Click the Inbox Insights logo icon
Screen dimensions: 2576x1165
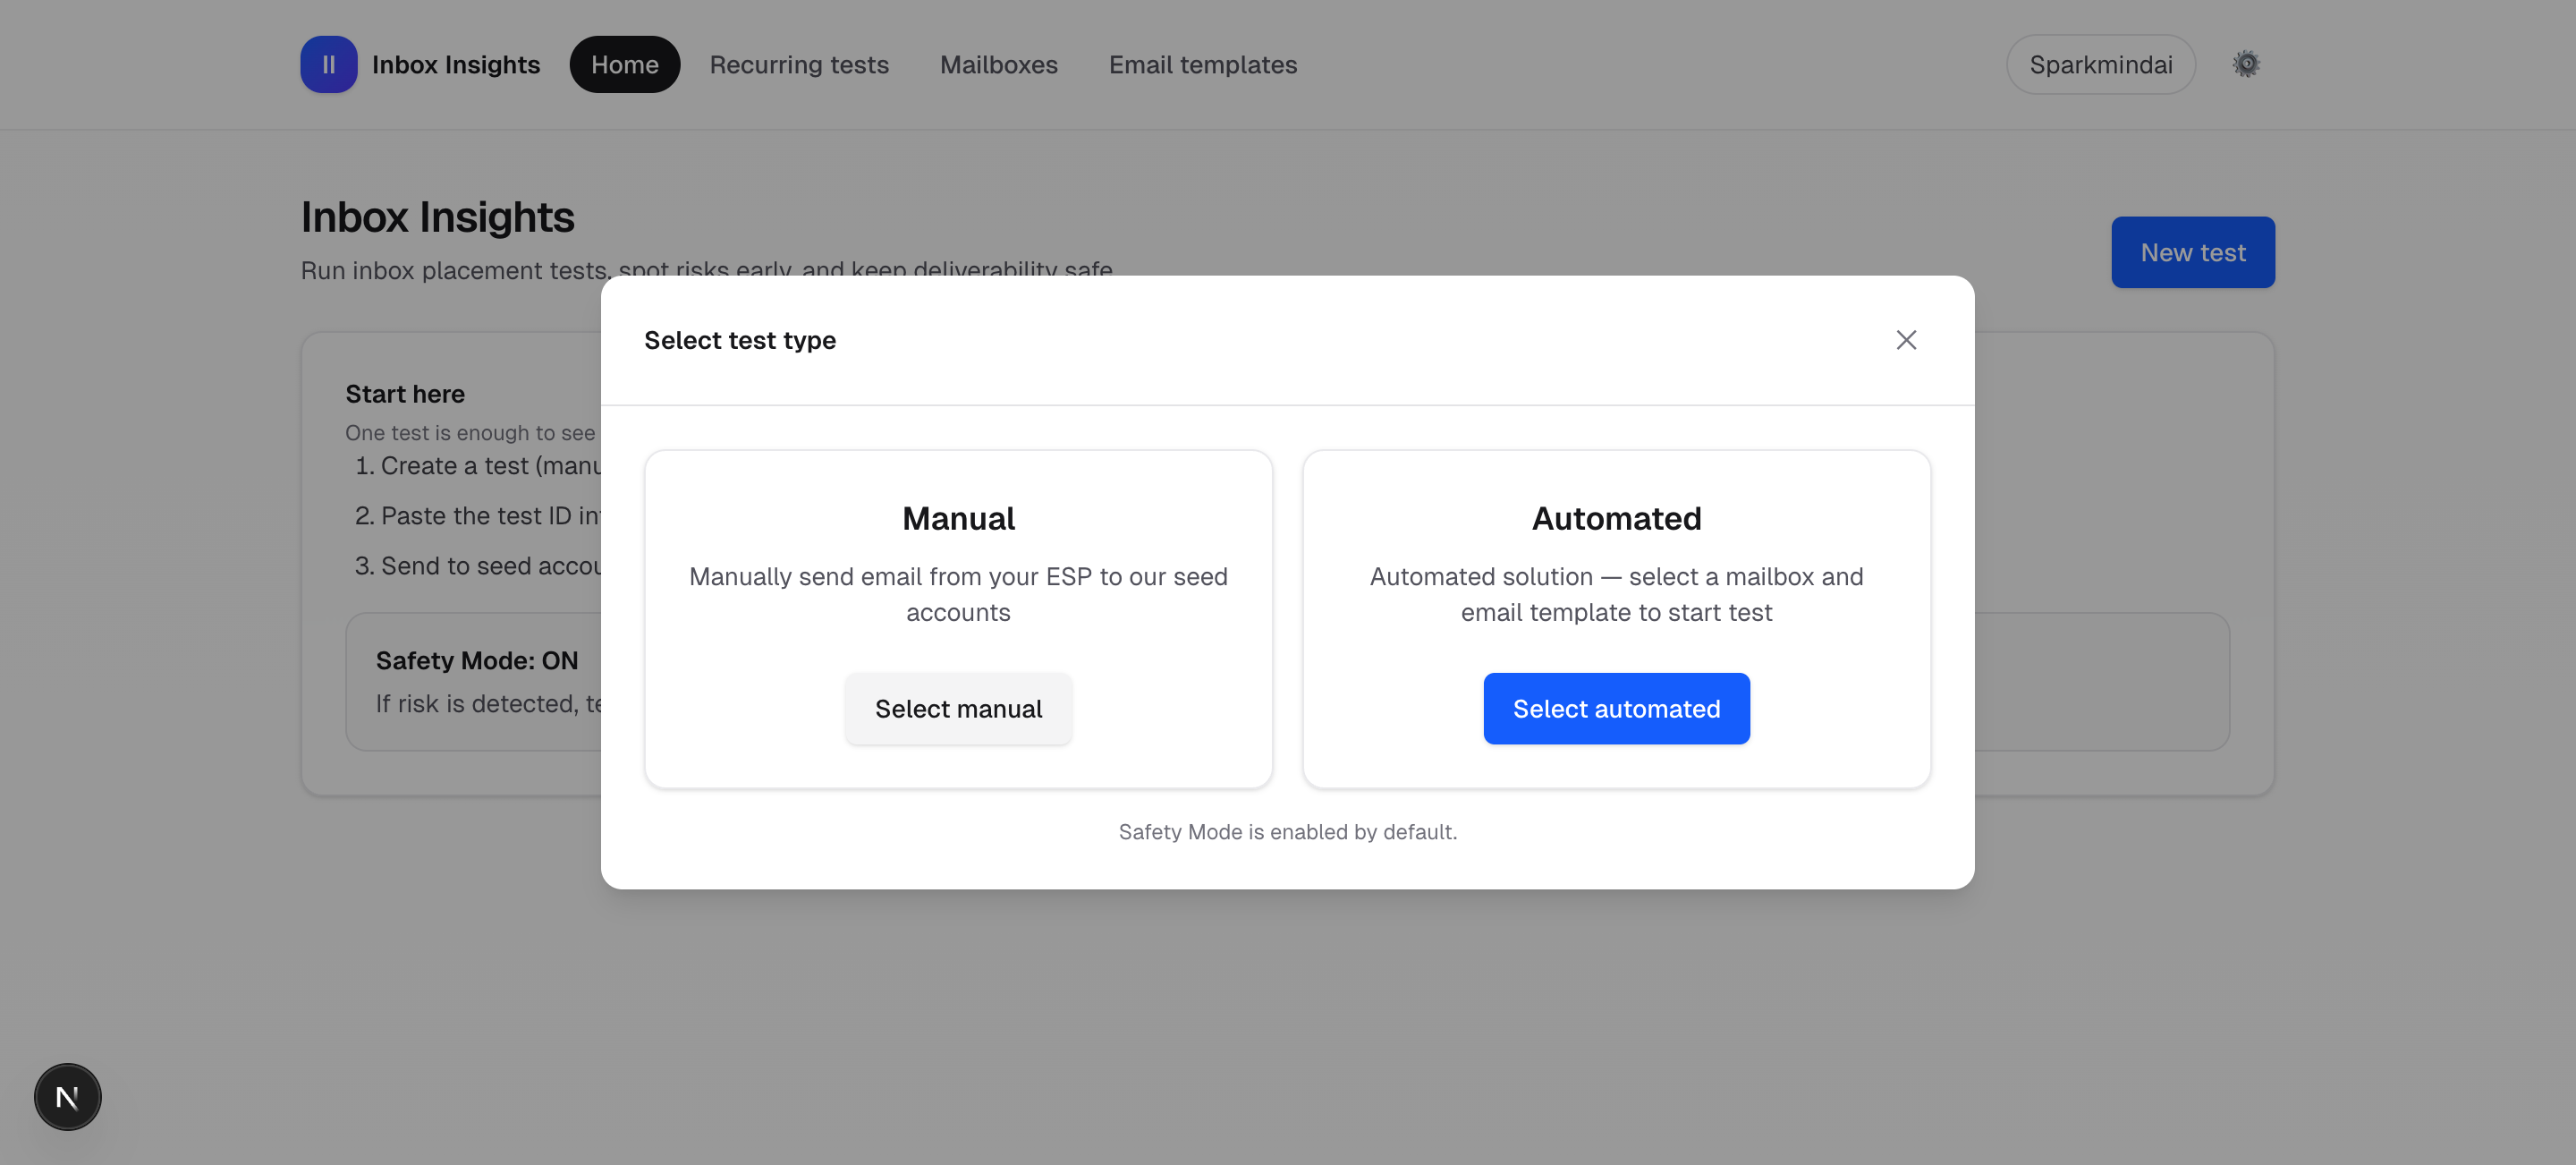328,64
